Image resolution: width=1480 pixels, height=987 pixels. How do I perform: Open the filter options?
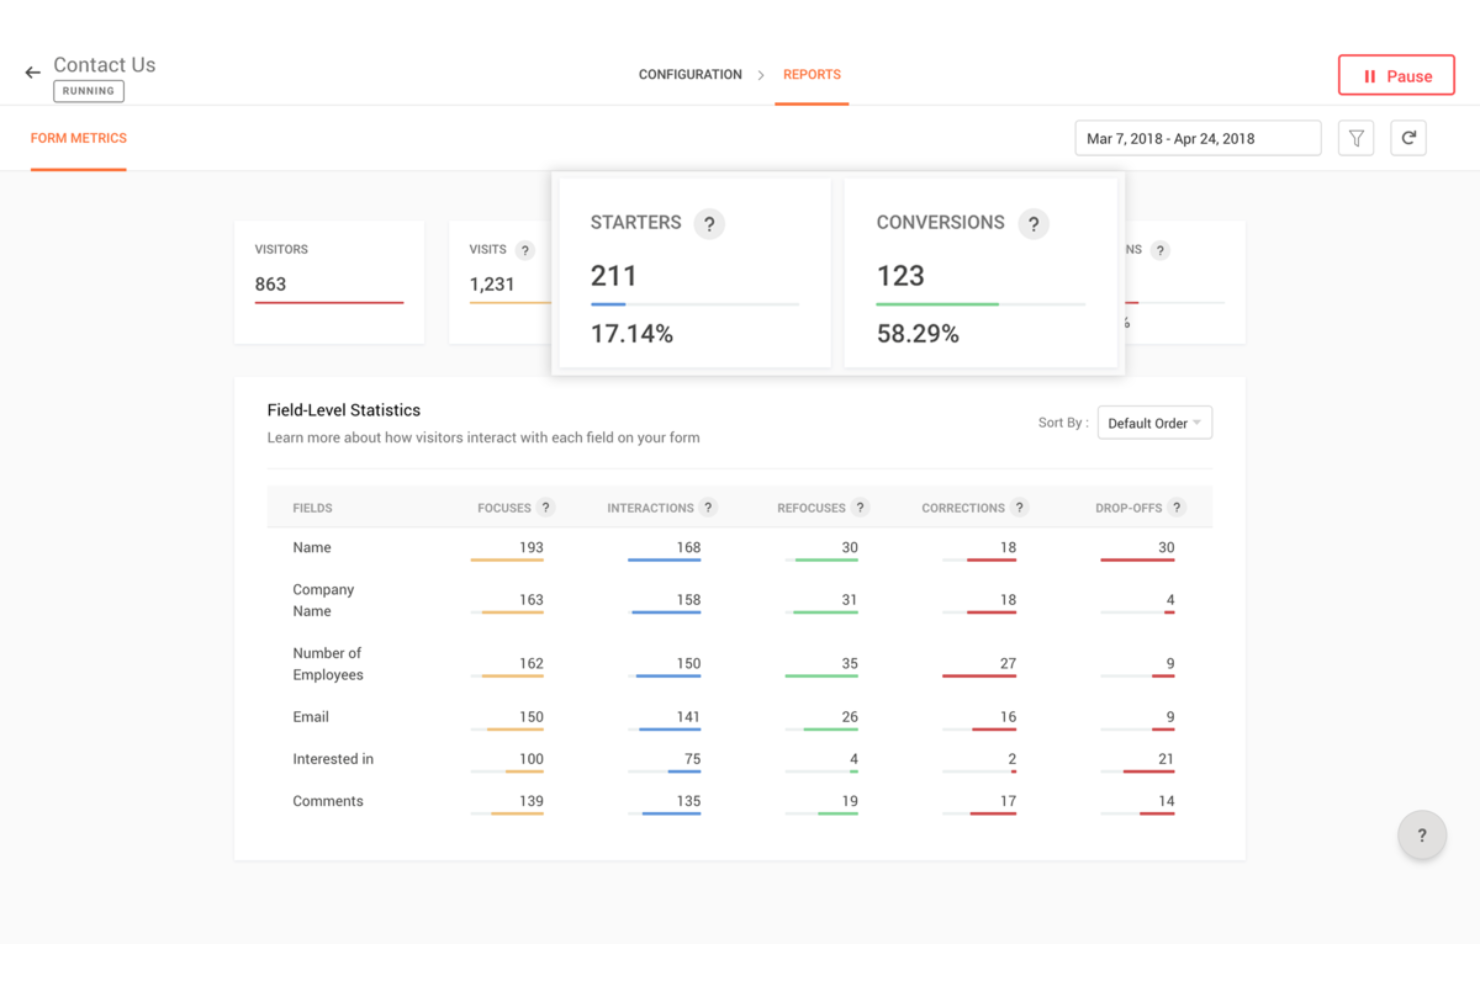(1356, 138)
